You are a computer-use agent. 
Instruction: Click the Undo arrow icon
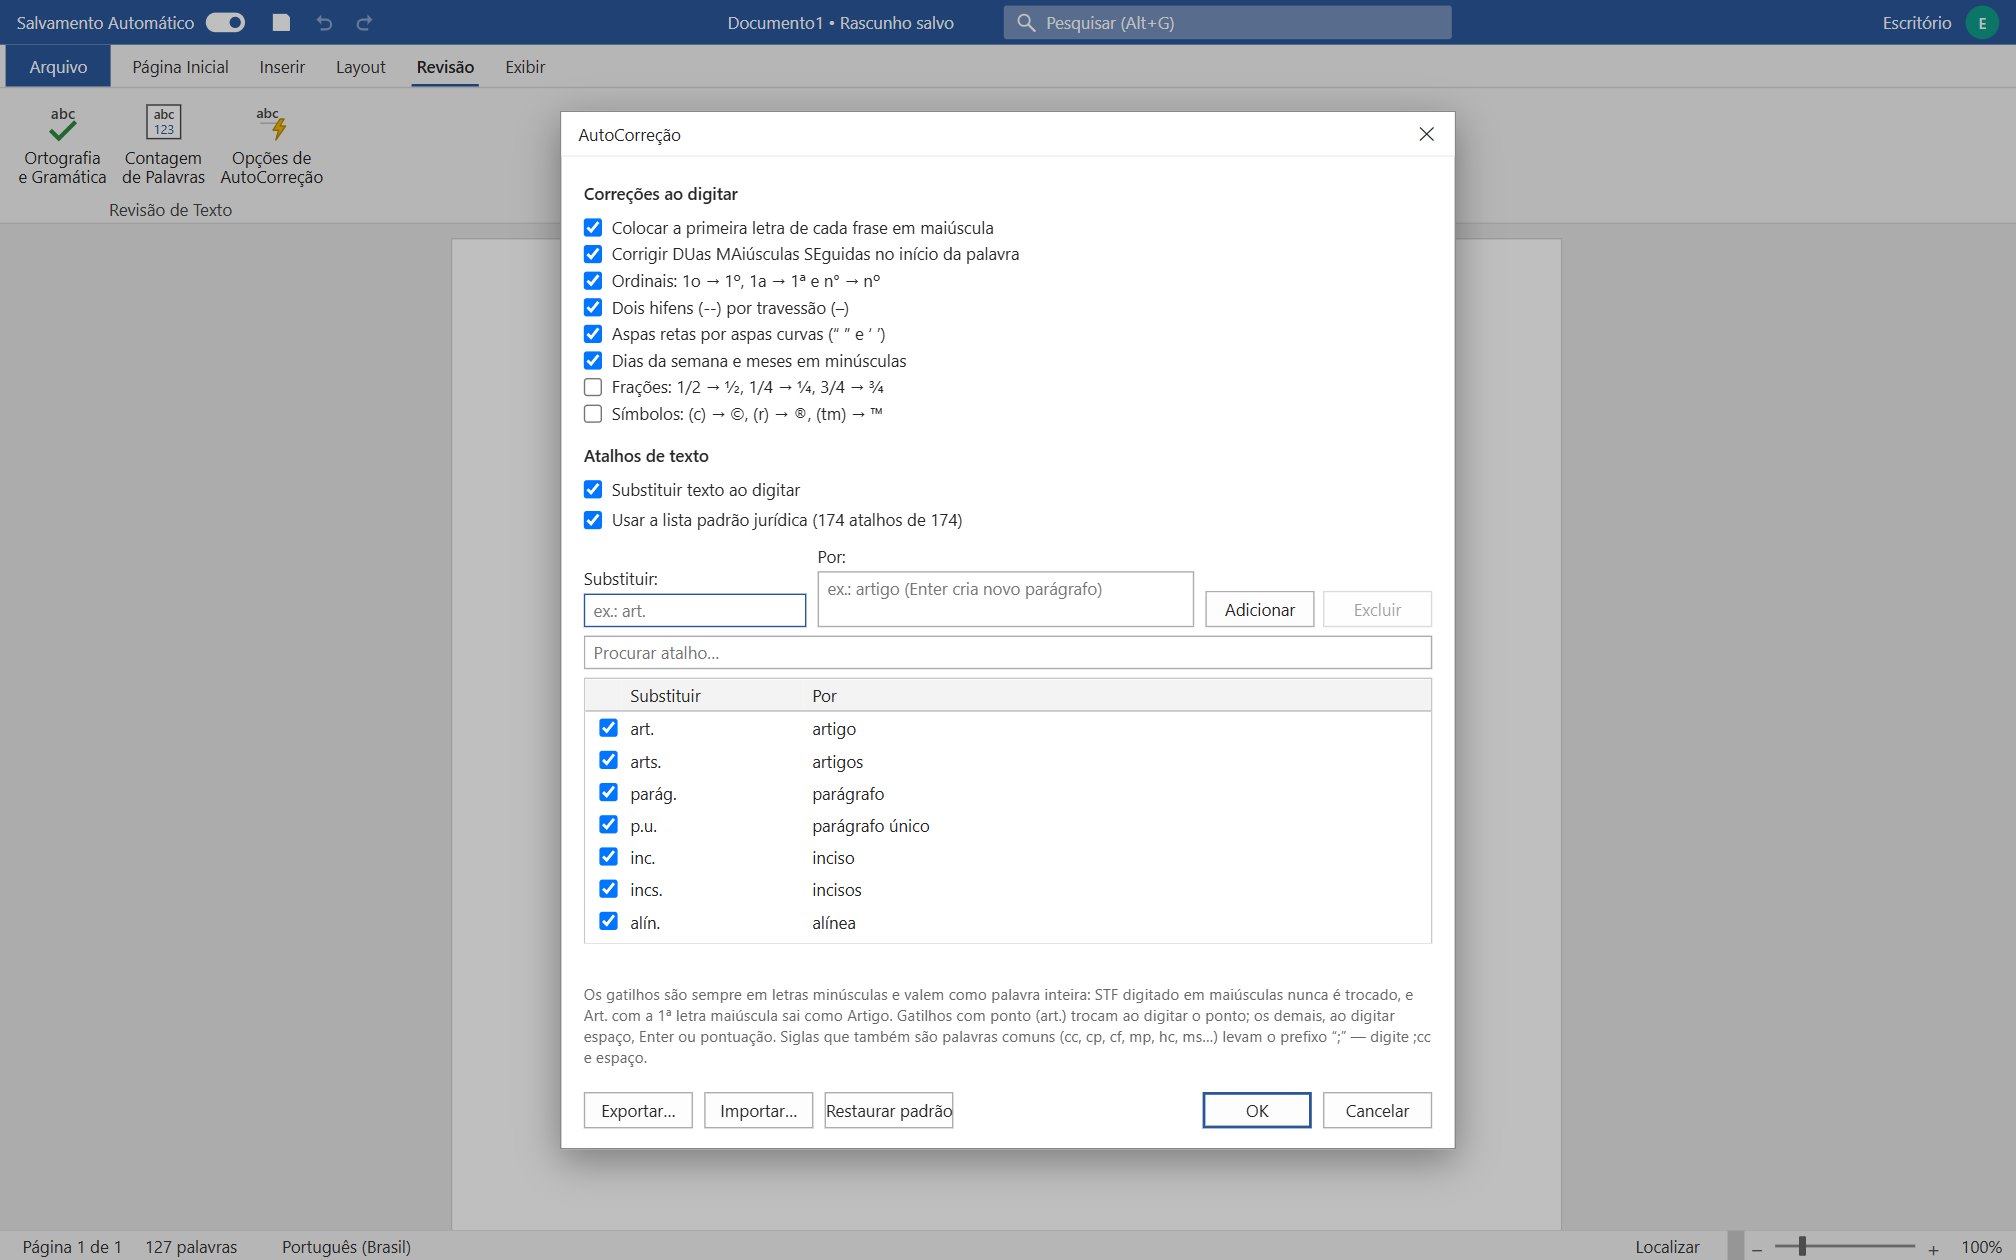324,22
